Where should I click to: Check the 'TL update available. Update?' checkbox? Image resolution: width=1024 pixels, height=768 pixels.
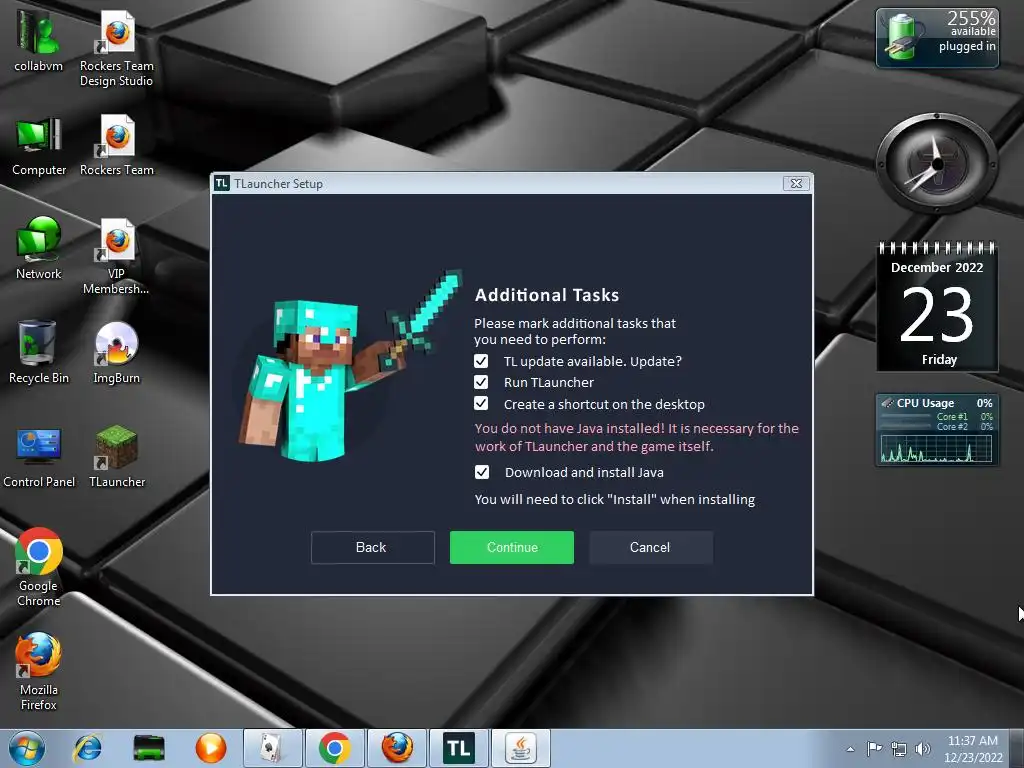481,361
